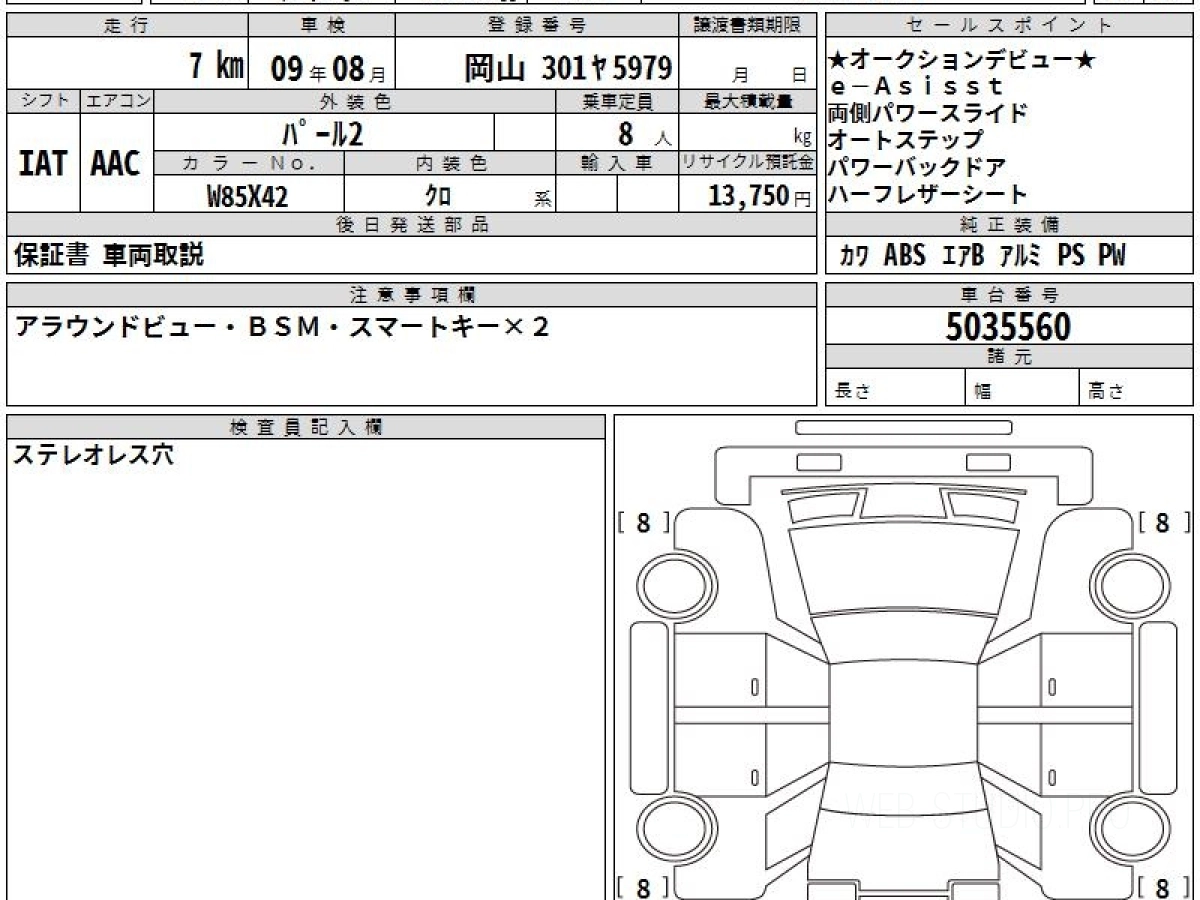This screenshot has height=900, width=1200.
Task: Click the 保証書 車両取説 later-shipped parts entry
Action: click(109, 256)
